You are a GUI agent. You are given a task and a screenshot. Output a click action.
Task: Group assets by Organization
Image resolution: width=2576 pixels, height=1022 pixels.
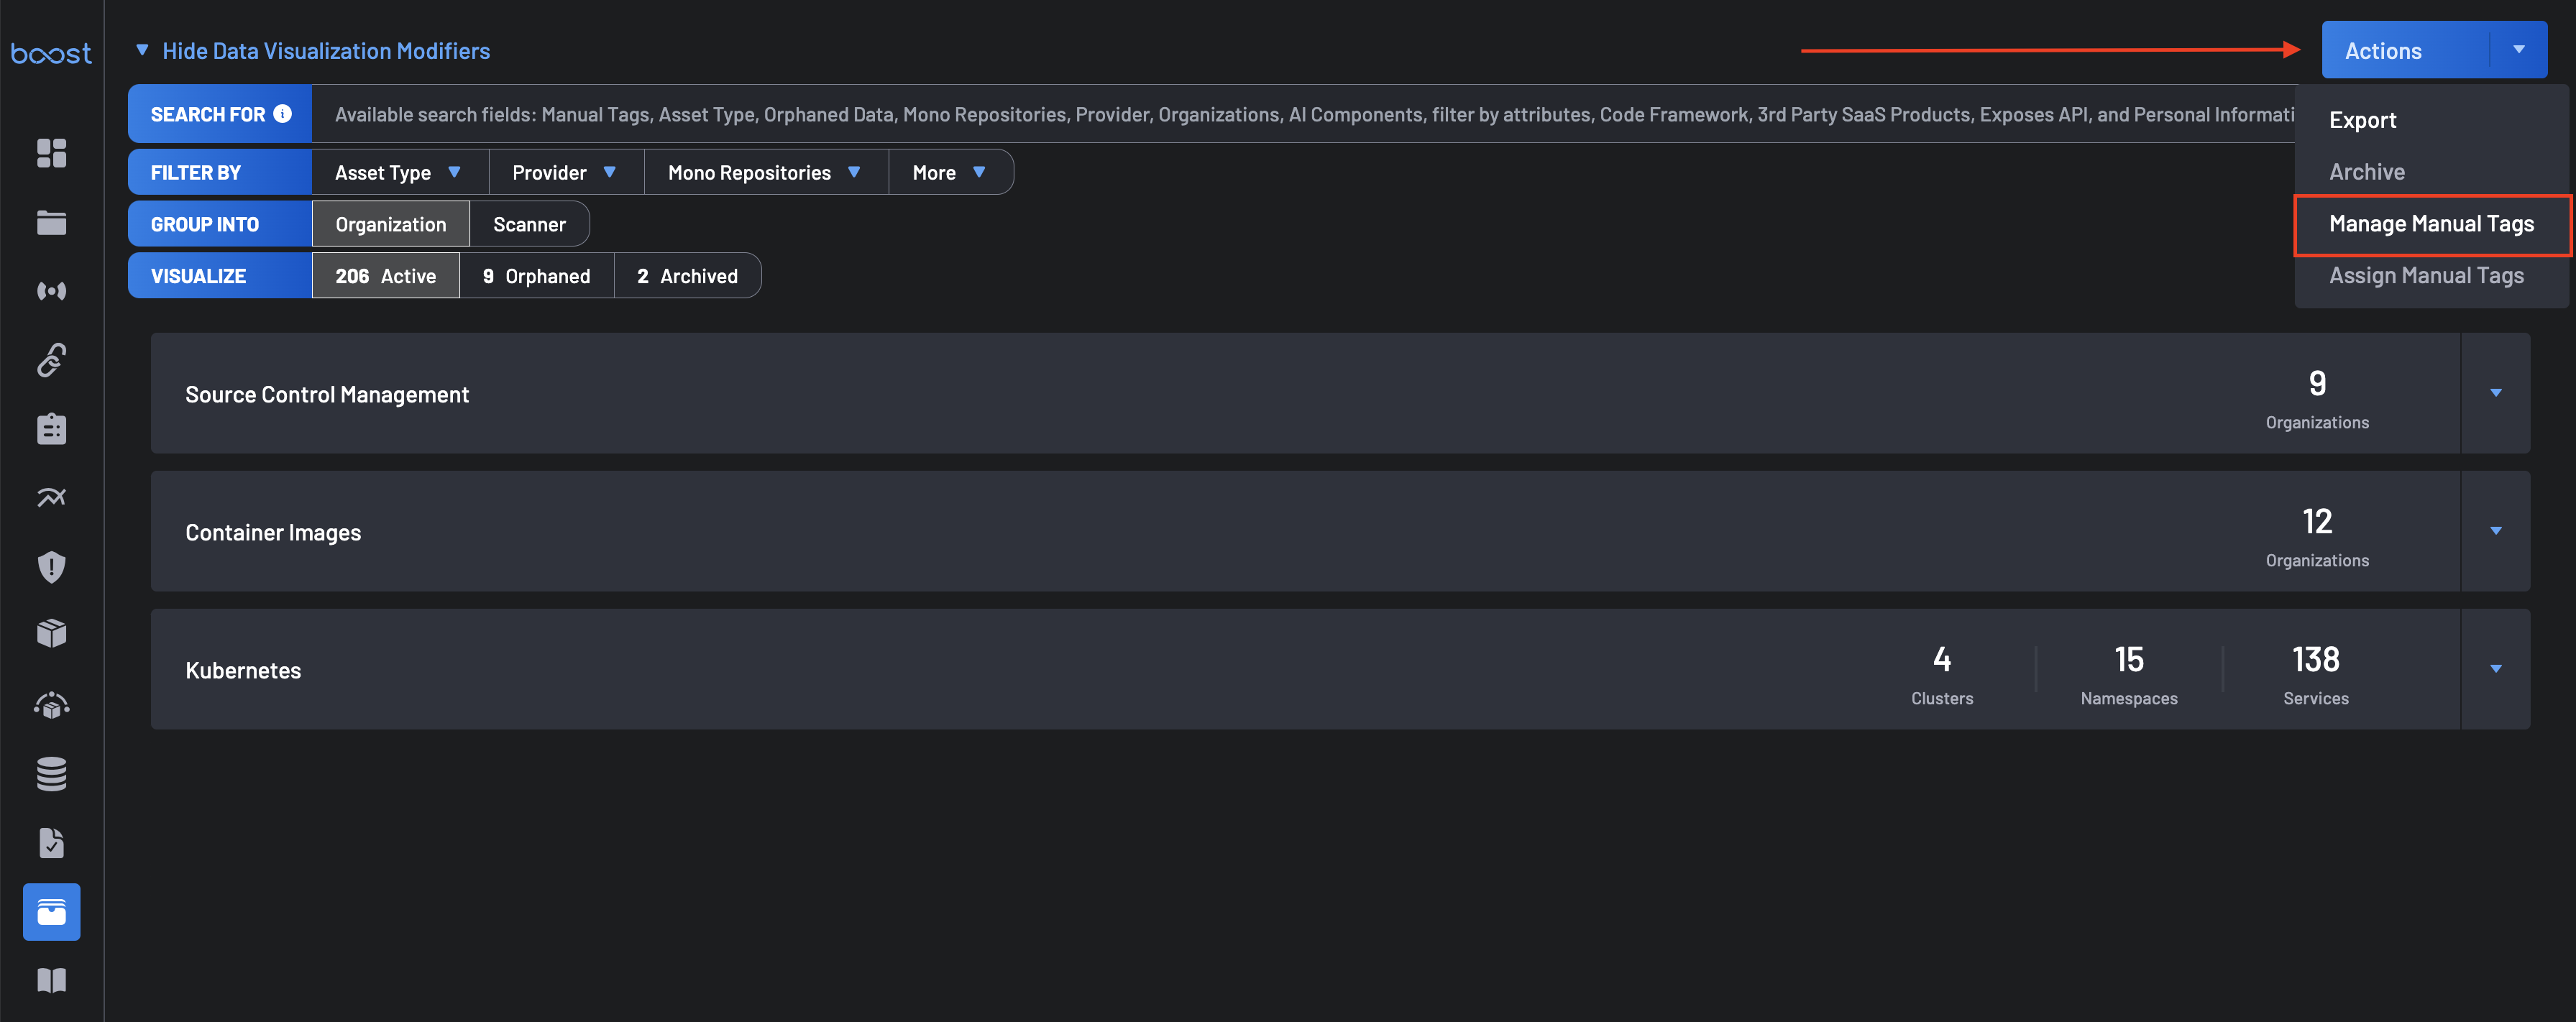click(391, 224)
